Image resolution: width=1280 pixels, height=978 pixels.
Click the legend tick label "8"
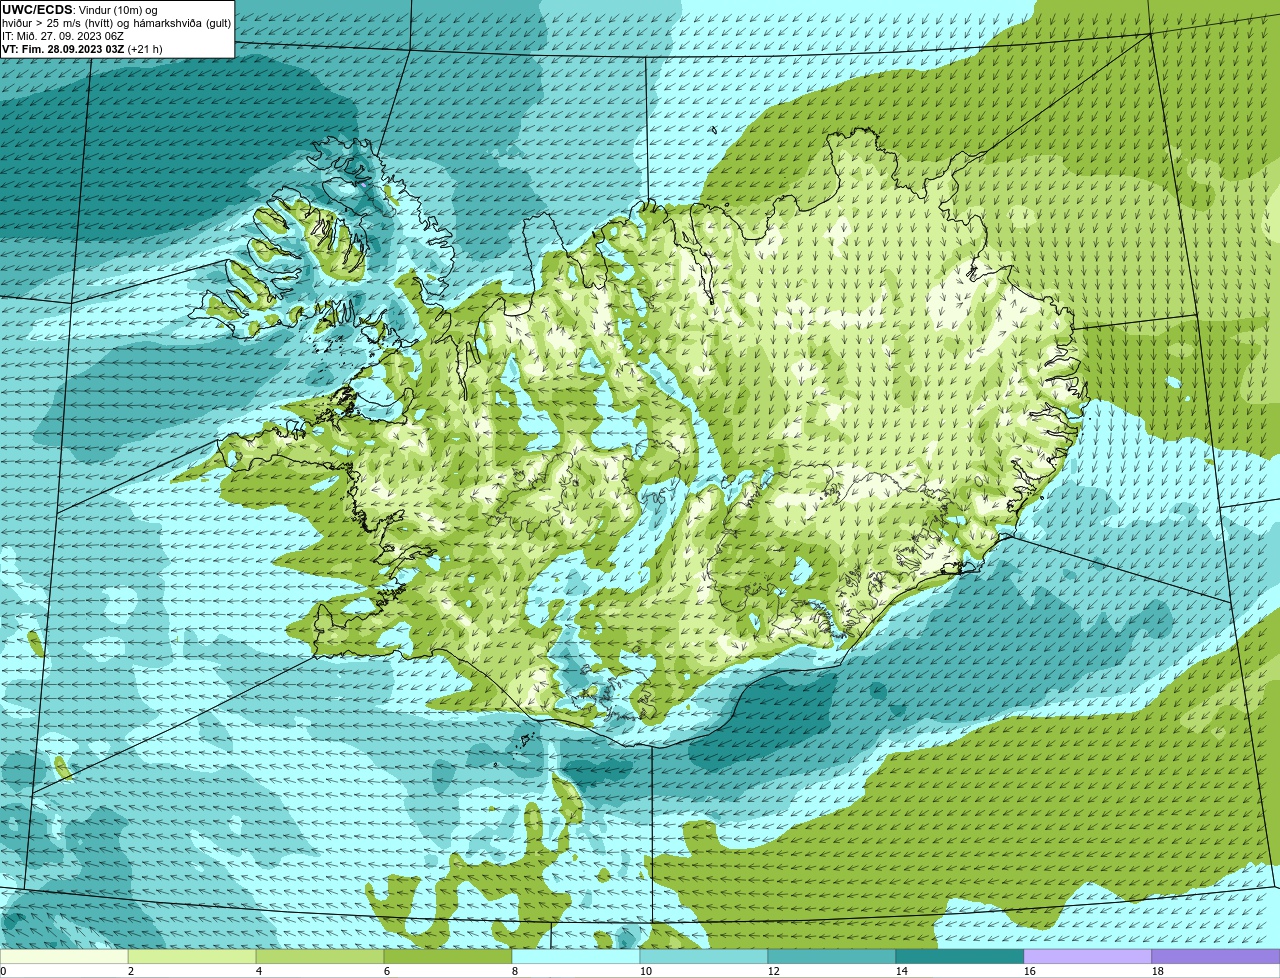pos(515,971)
